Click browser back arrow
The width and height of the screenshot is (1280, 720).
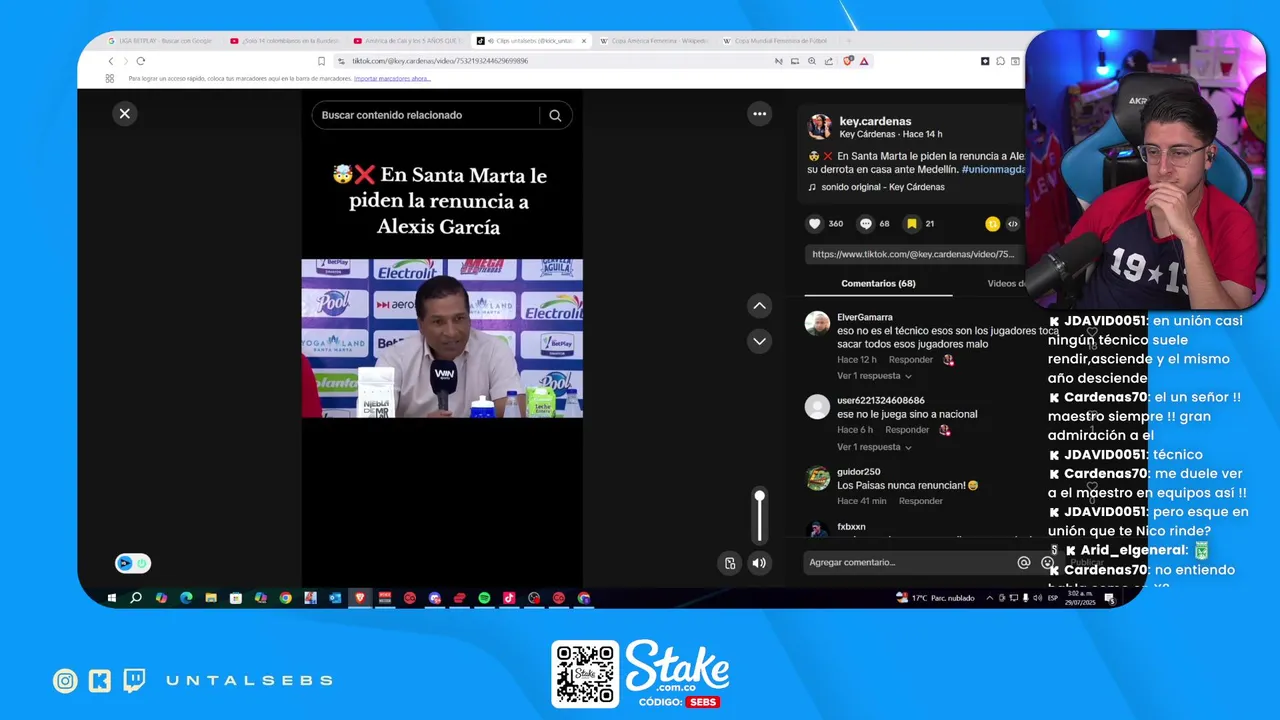[110, 61]
